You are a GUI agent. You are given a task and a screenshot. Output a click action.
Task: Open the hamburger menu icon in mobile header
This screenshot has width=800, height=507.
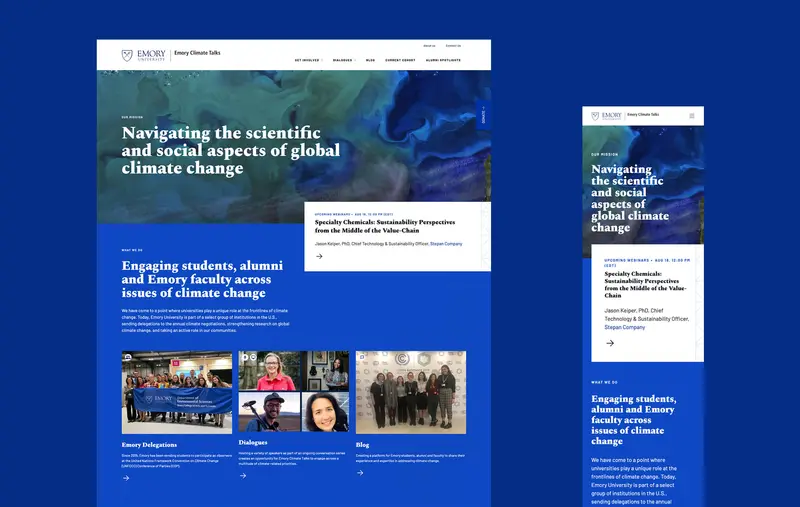tap(692, 116)
